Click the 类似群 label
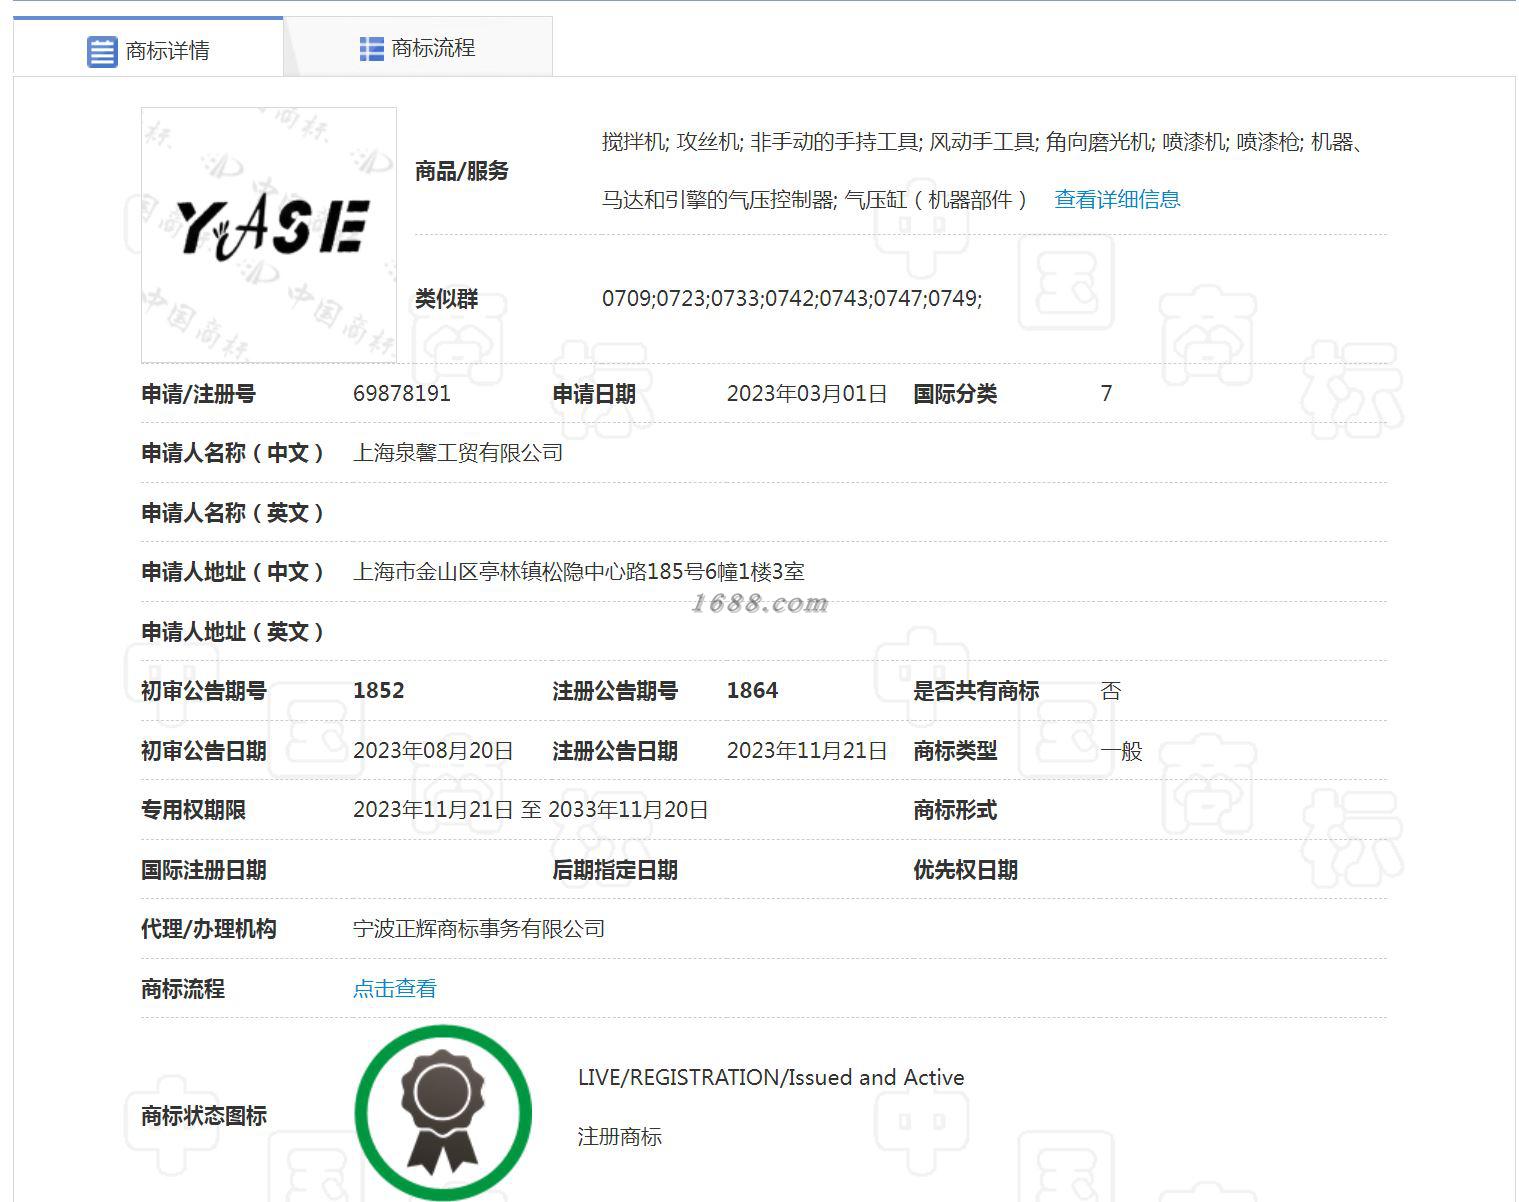The height and width of the screenshot is (1202, 1519). coord(446,299)
